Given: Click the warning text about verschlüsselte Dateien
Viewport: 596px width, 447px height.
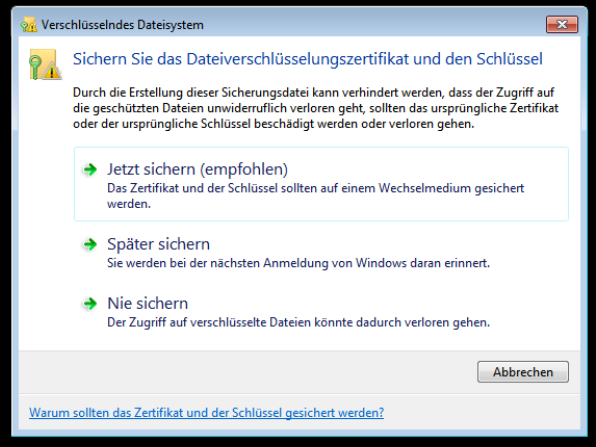Looking at the screenshot, I should [298, 322].
